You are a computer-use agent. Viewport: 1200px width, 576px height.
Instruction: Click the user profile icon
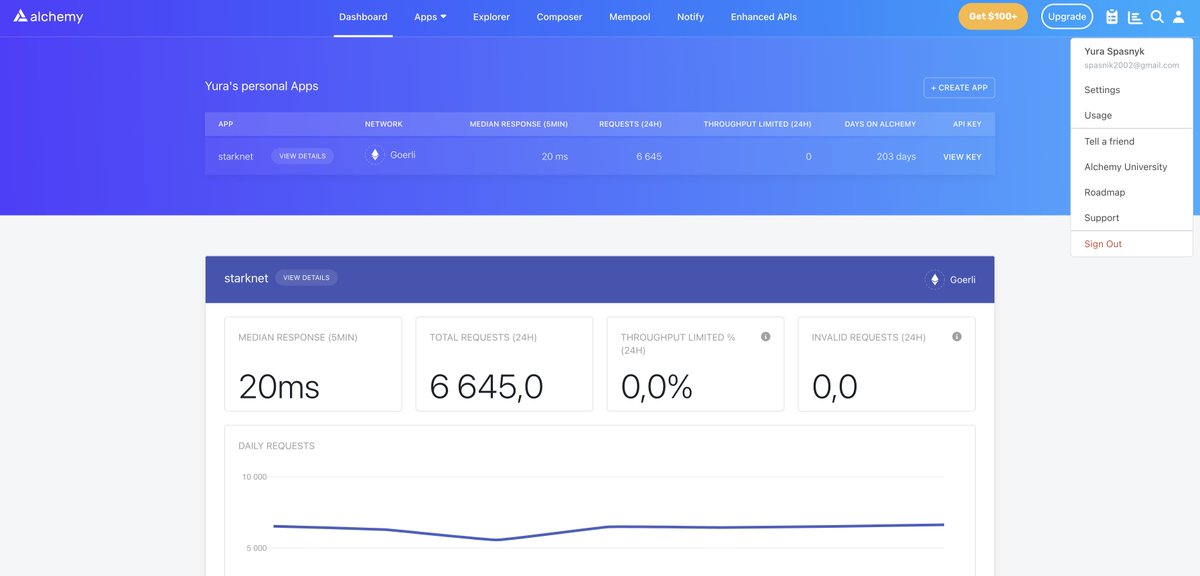click(x=1179, y=17)
